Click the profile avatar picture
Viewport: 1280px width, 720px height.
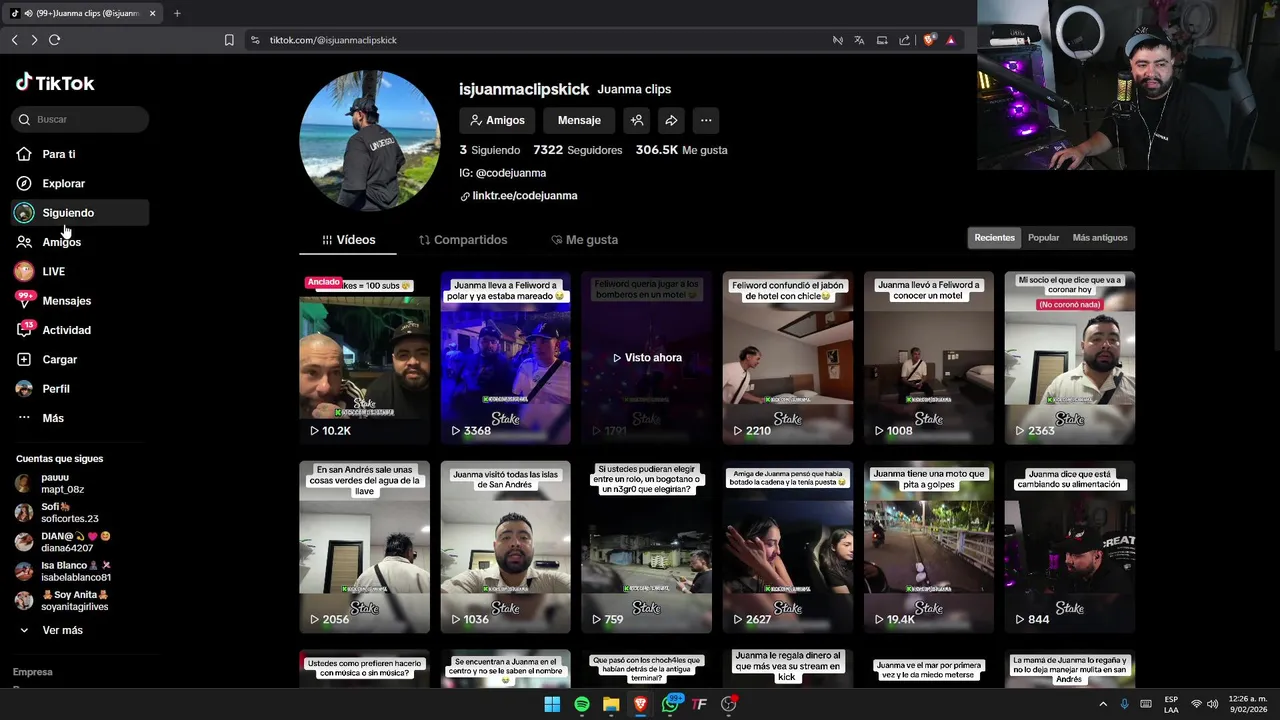click(x=370, y=140)
